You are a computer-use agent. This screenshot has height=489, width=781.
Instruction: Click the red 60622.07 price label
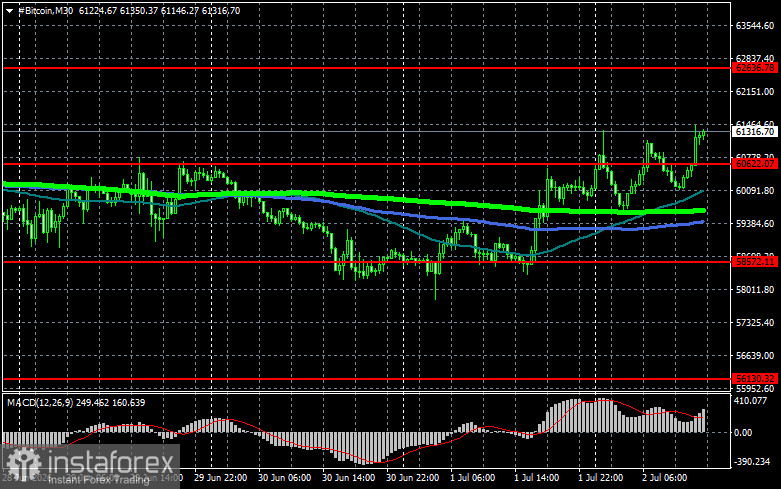[755, 163]
